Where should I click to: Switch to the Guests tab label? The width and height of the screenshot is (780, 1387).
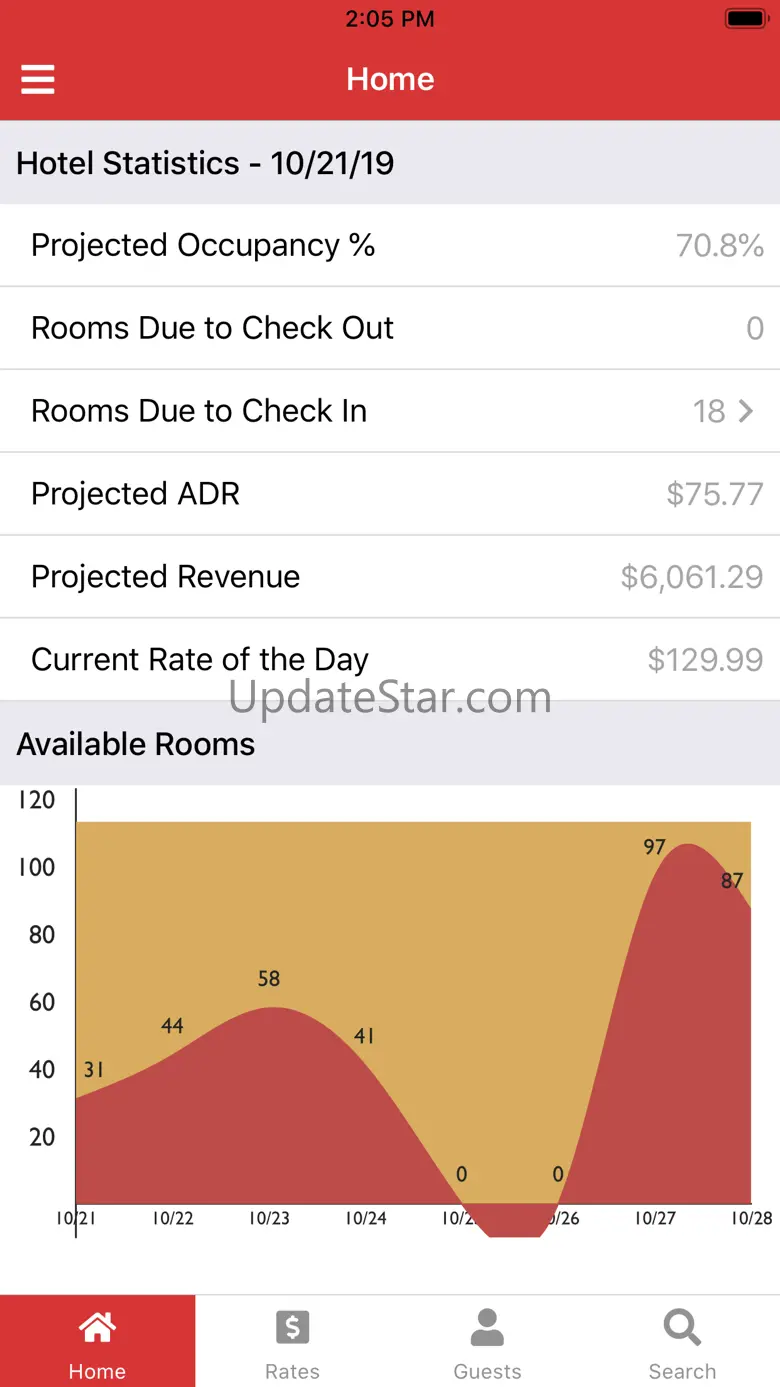487,1371
